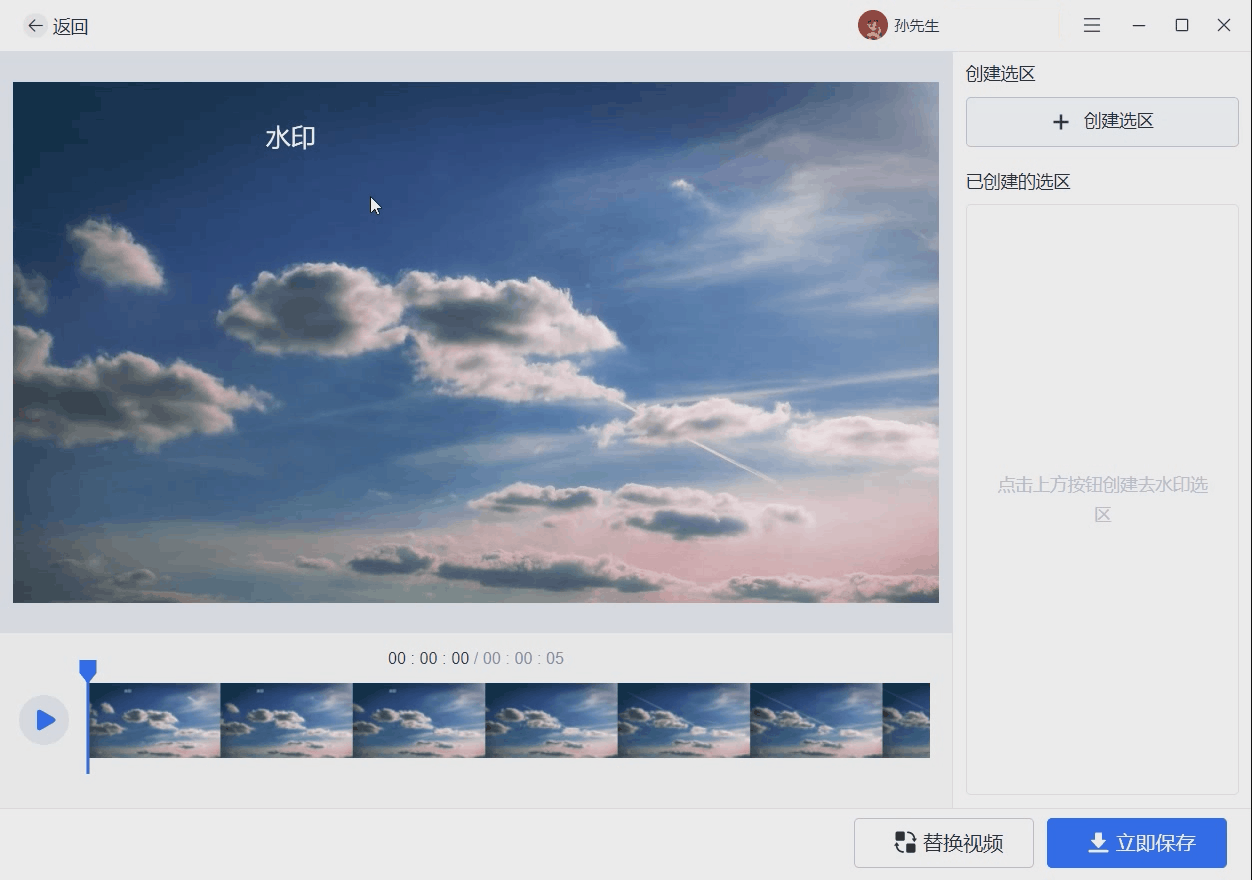Play the video preview
The image size is (1252, 880).
click(x=44, y=720)
